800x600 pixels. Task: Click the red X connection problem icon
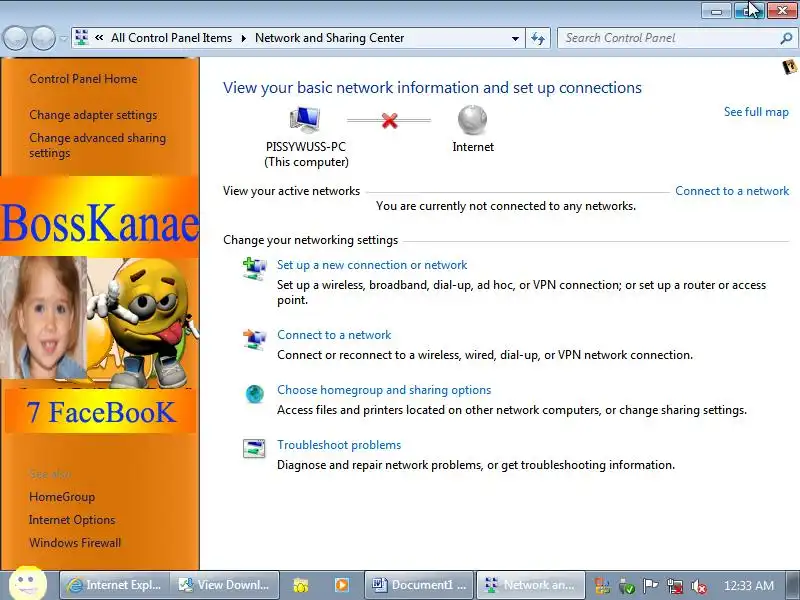[389, 120]
